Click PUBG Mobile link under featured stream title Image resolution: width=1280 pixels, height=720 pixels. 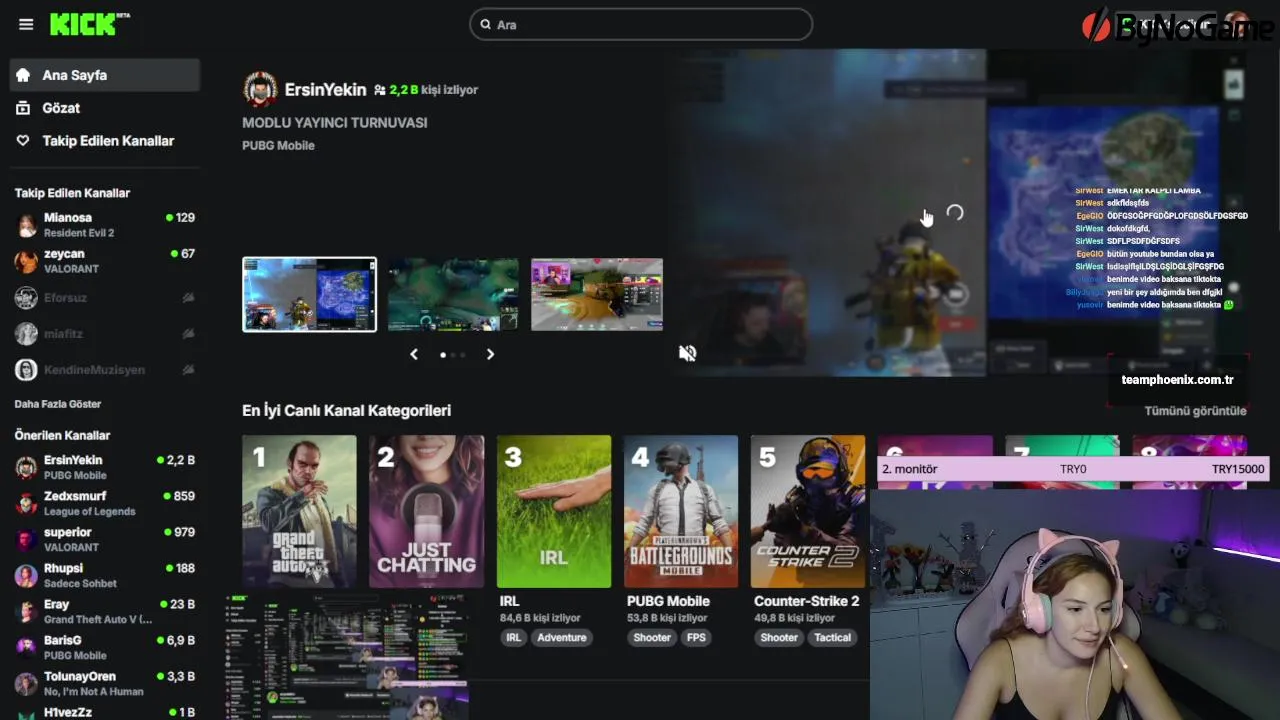click(x=278, y=145)
